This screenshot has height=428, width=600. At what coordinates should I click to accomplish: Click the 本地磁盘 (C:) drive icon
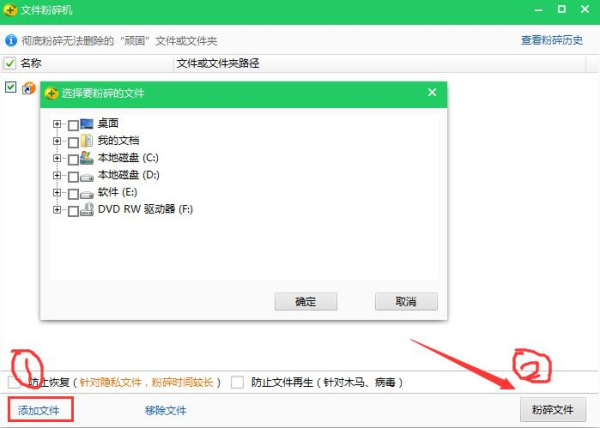point(87,158)
